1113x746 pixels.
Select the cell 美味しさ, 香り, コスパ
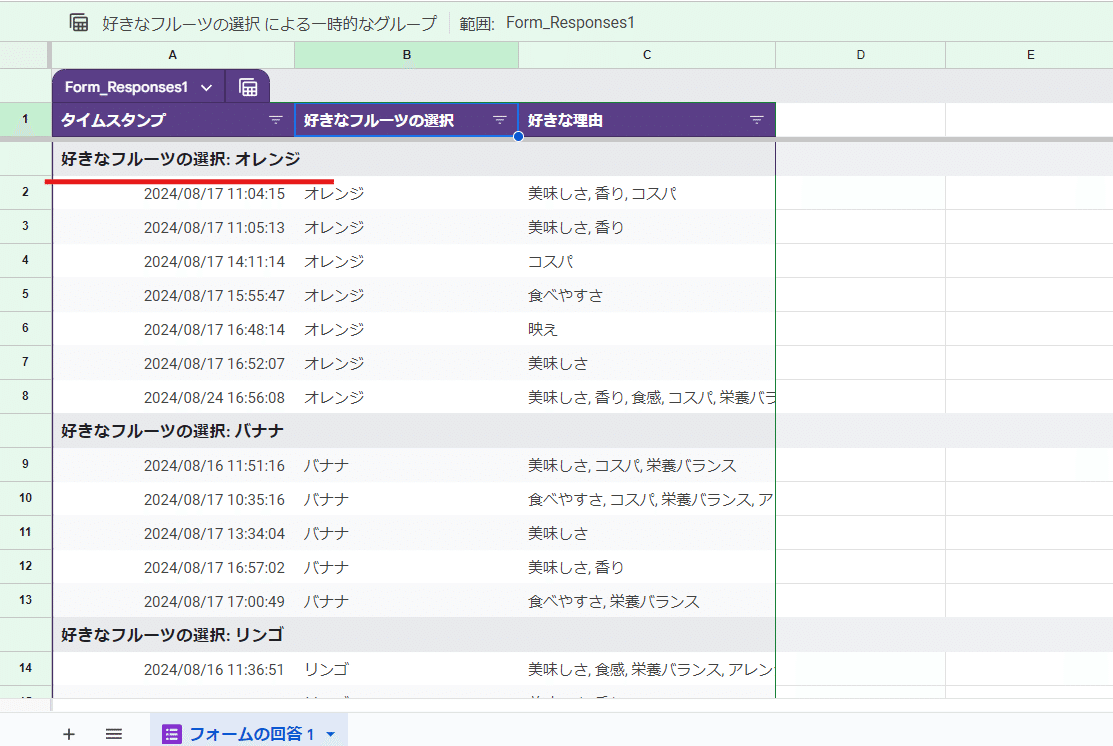(647, 193)
